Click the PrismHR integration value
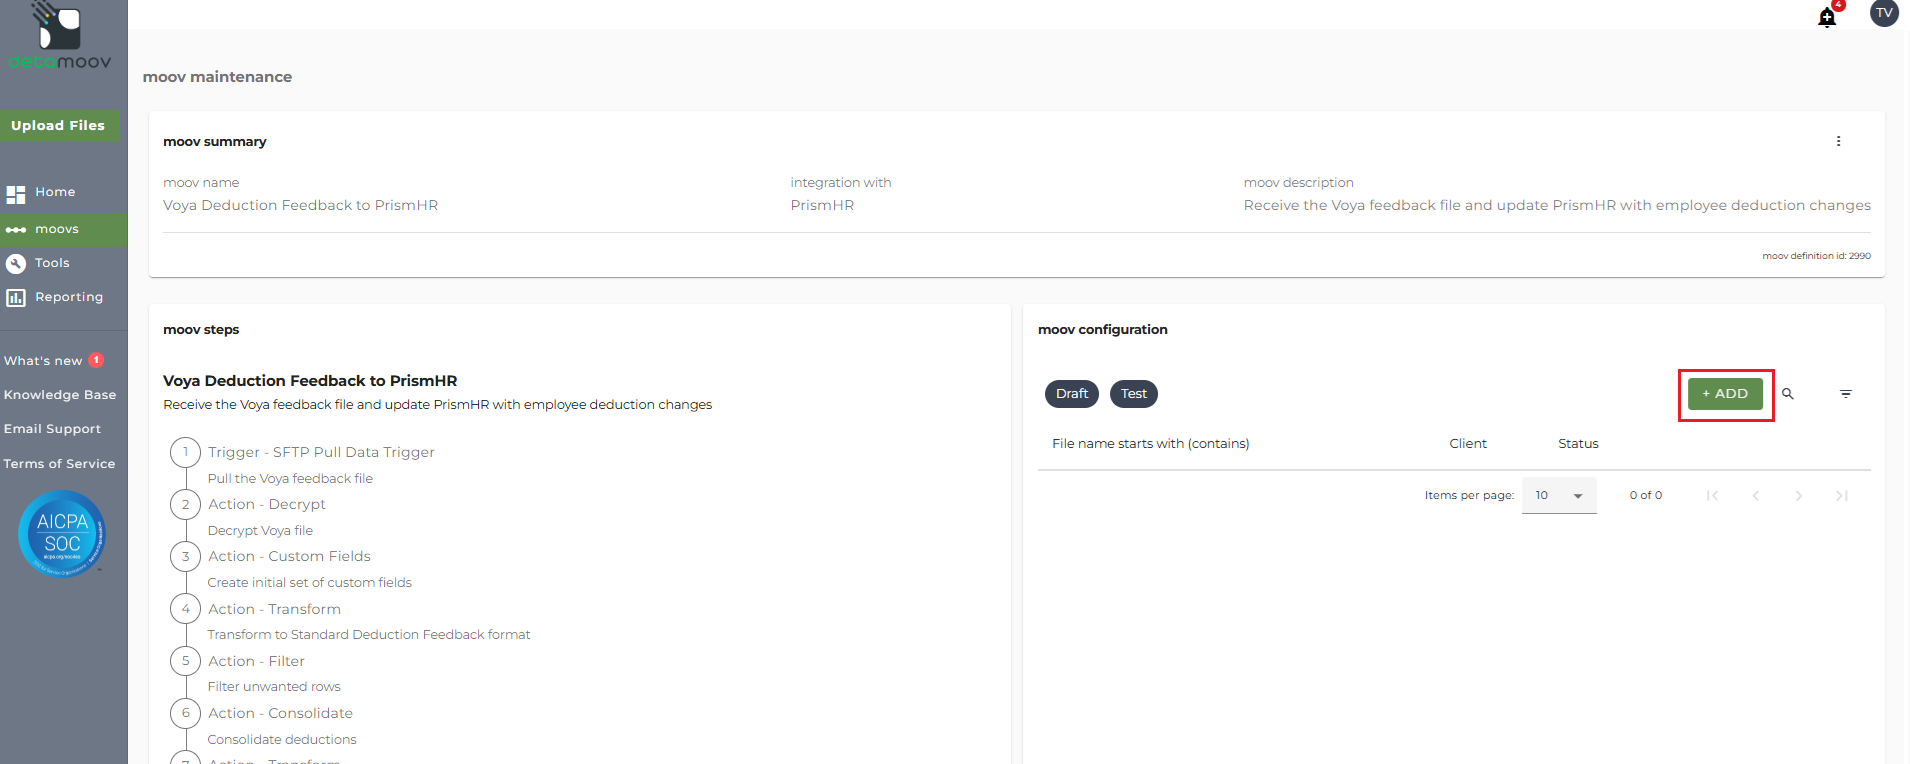The width and height of the screenshot is (1910, 764). [822, 205]
